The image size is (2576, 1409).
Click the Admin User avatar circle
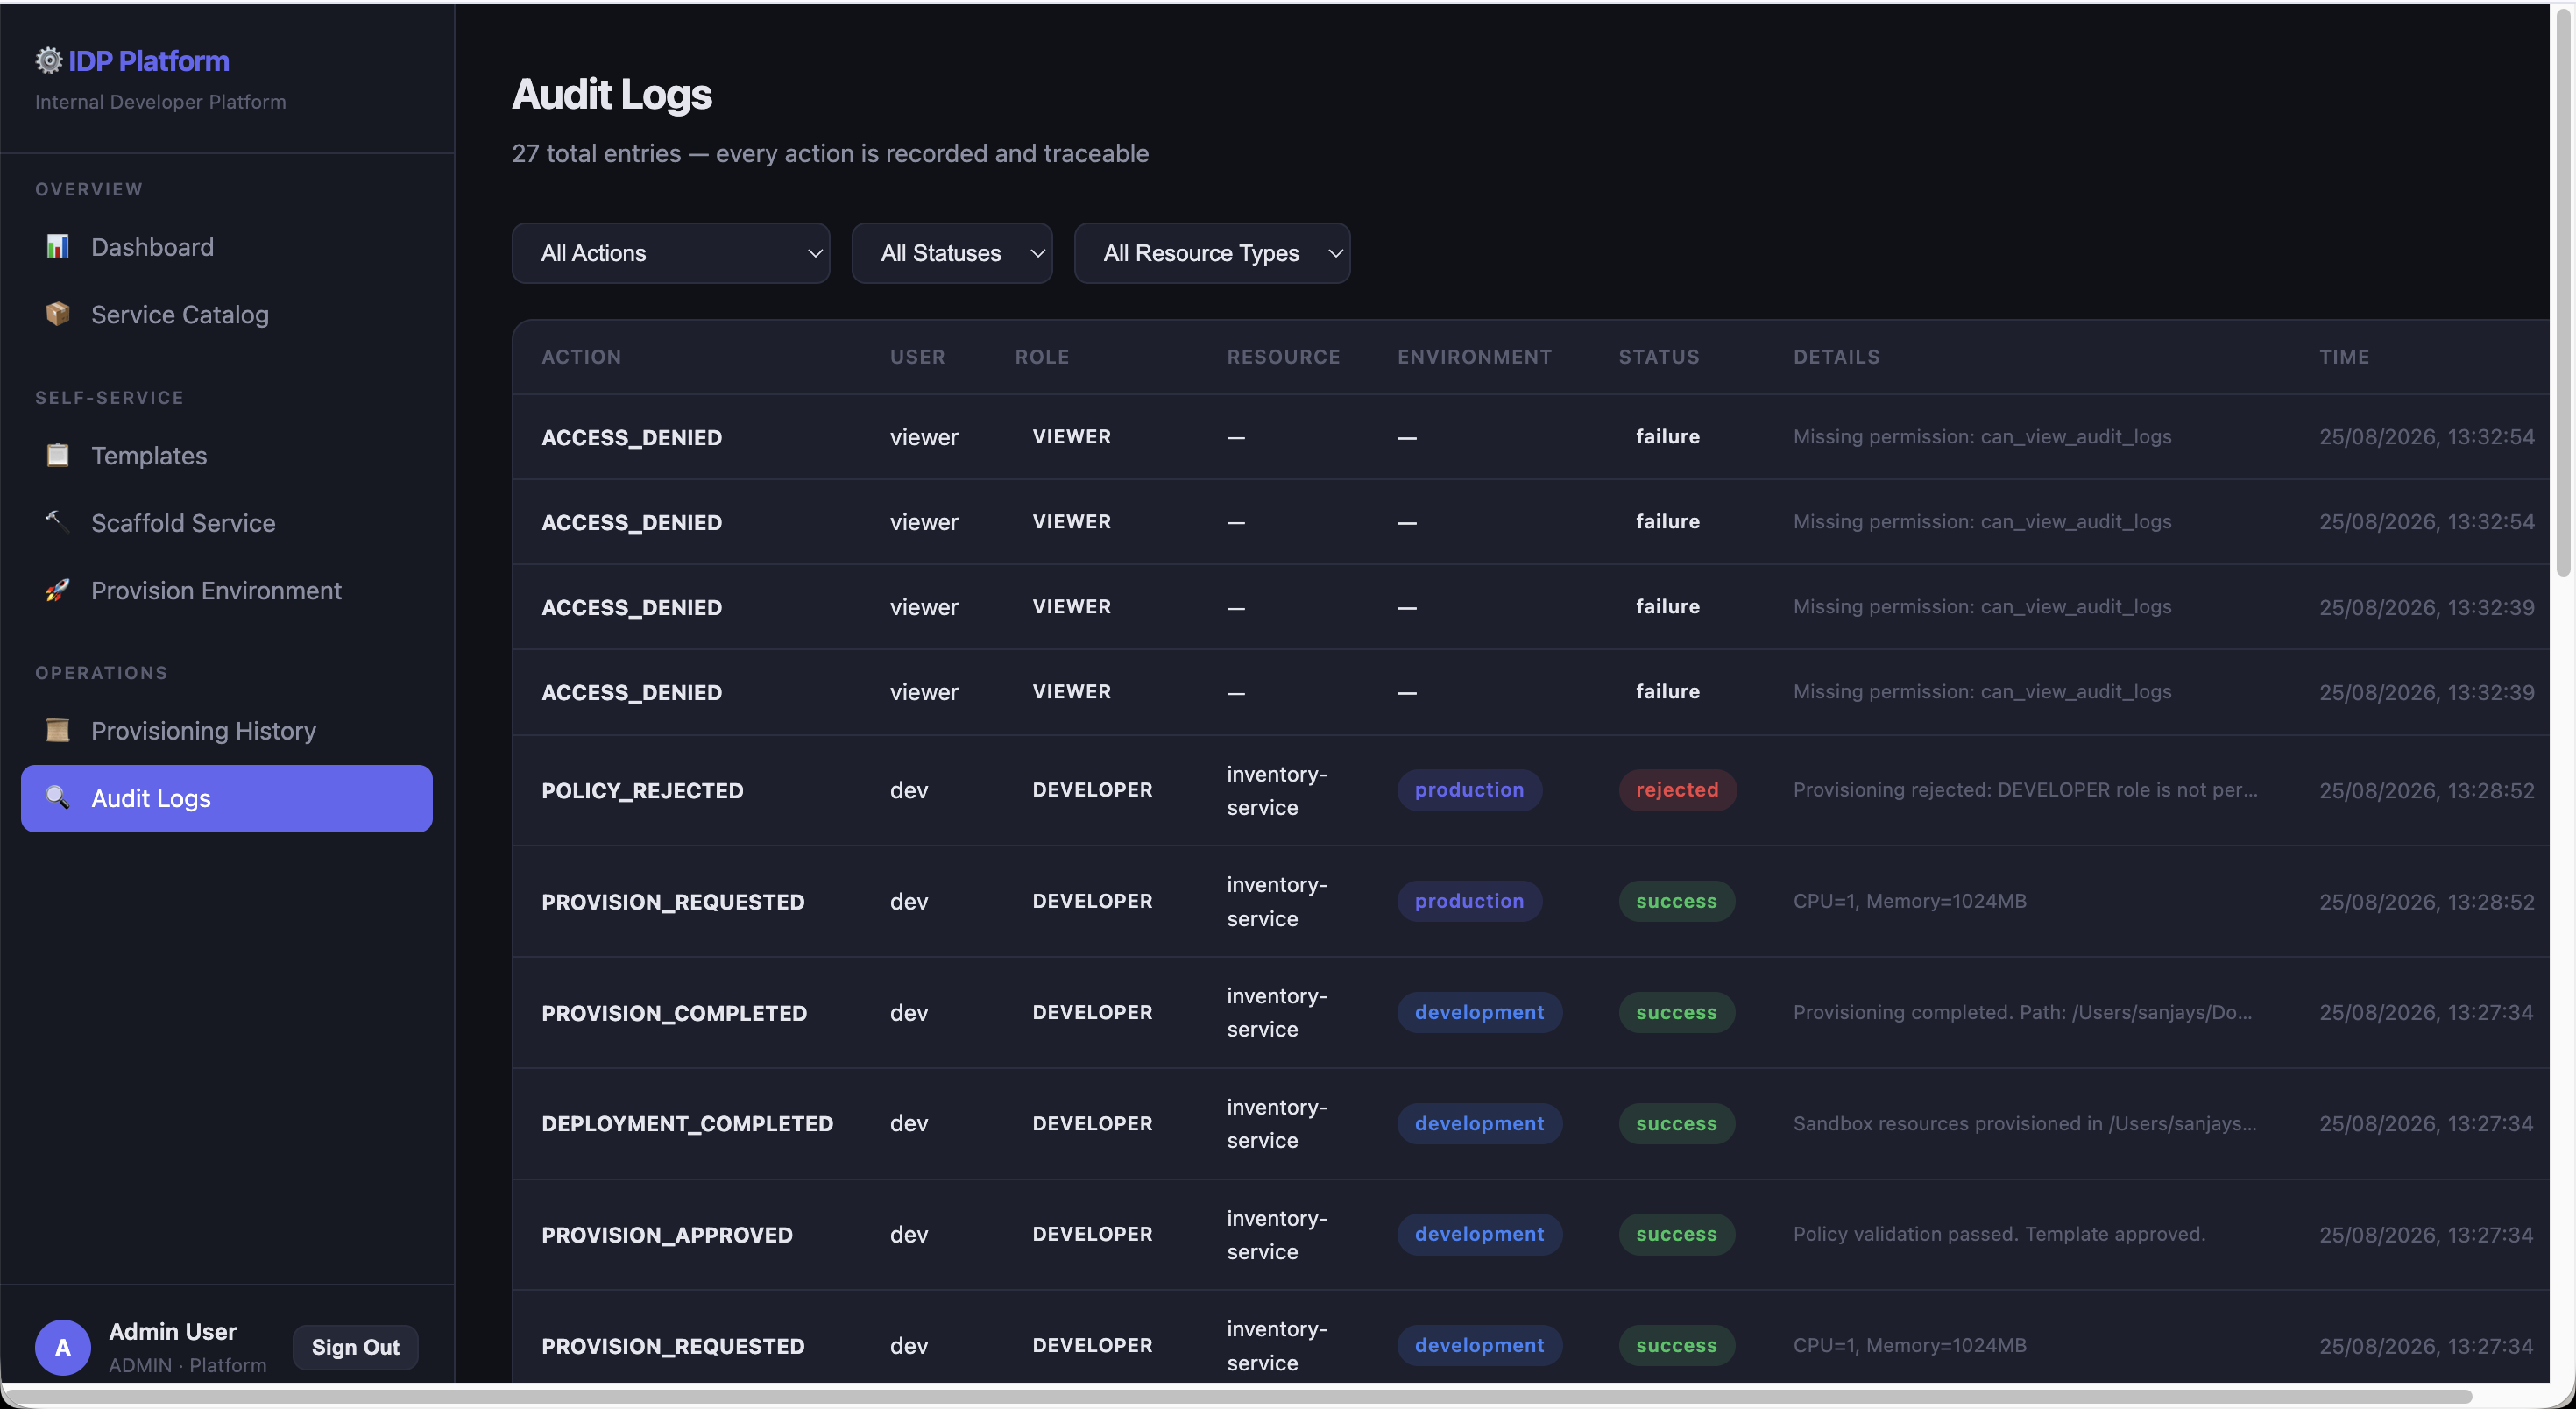63,1347
